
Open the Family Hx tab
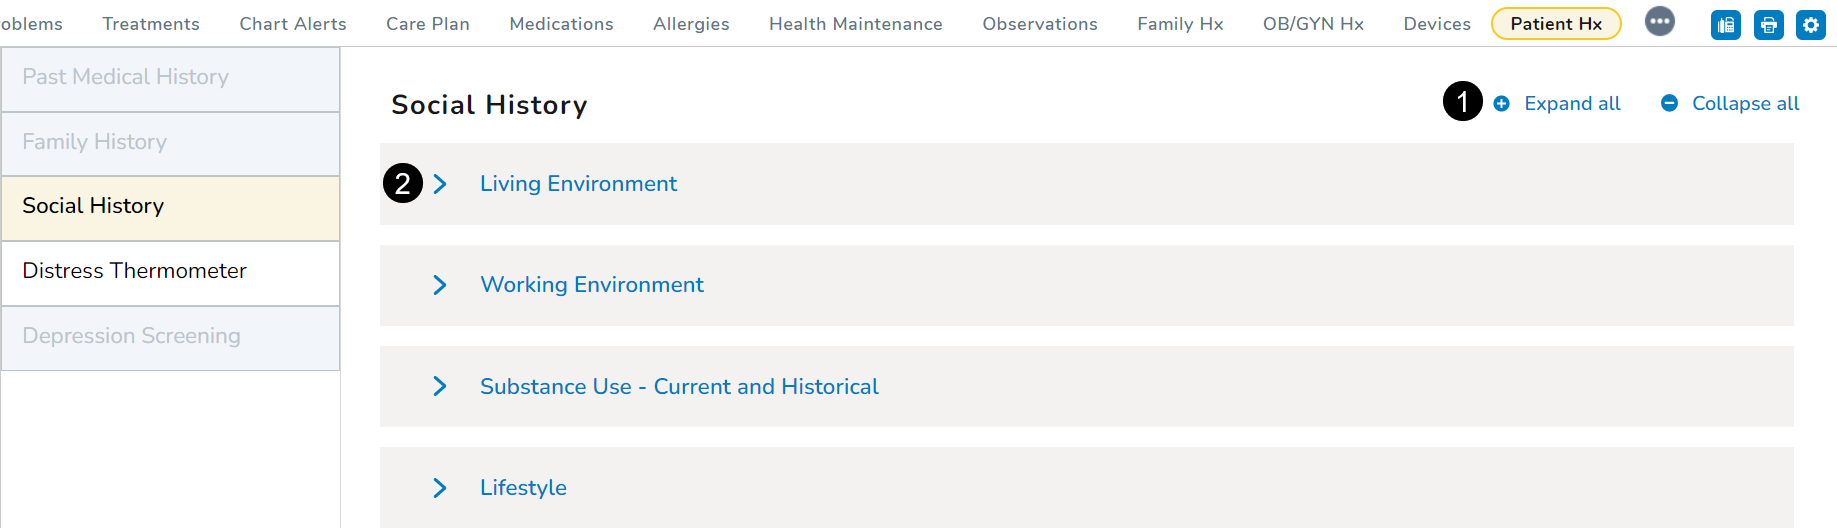pos(1180,24)
